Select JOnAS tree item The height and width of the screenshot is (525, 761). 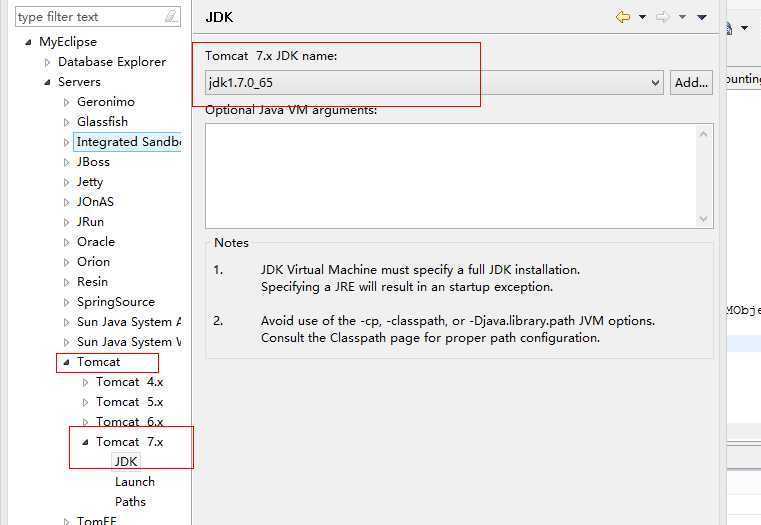95,201
